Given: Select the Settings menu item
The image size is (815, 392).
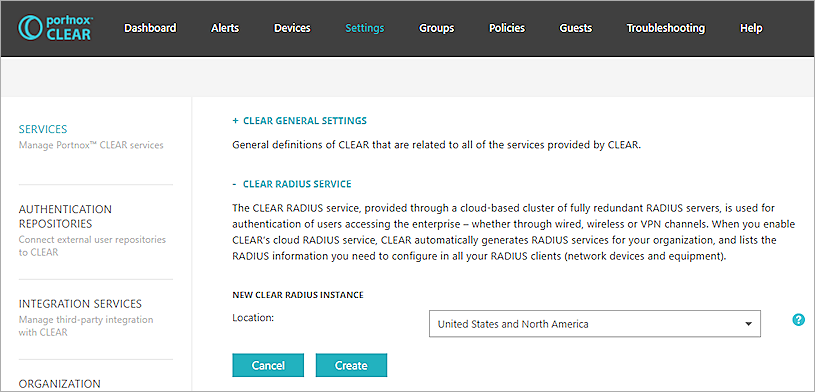Looking at the screenshot, I should point(365,28).
